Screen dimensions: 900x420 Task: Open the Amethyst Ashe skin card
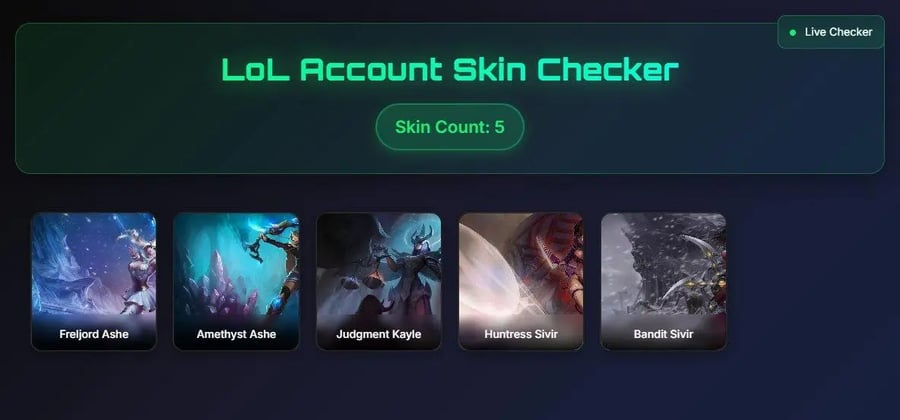[x=236, y=281]
